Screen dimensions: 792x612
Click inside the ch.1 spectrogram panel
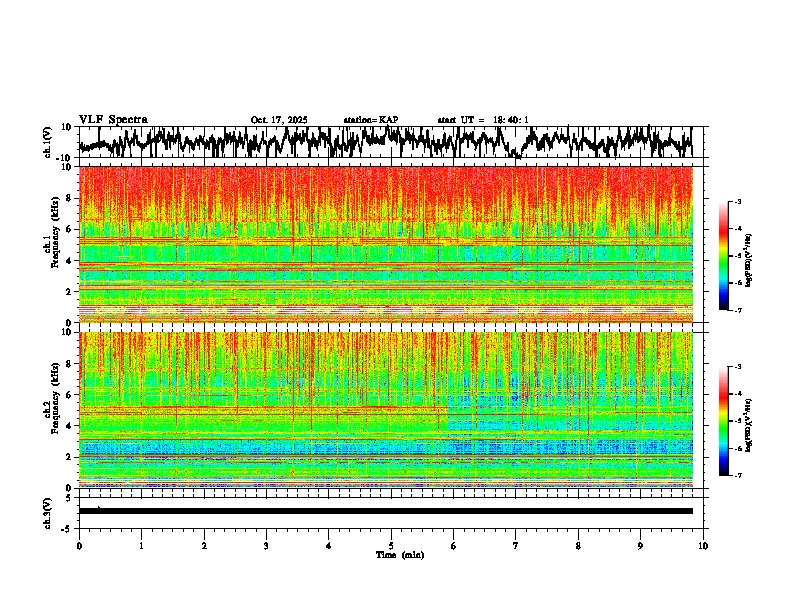pos(386,244)
